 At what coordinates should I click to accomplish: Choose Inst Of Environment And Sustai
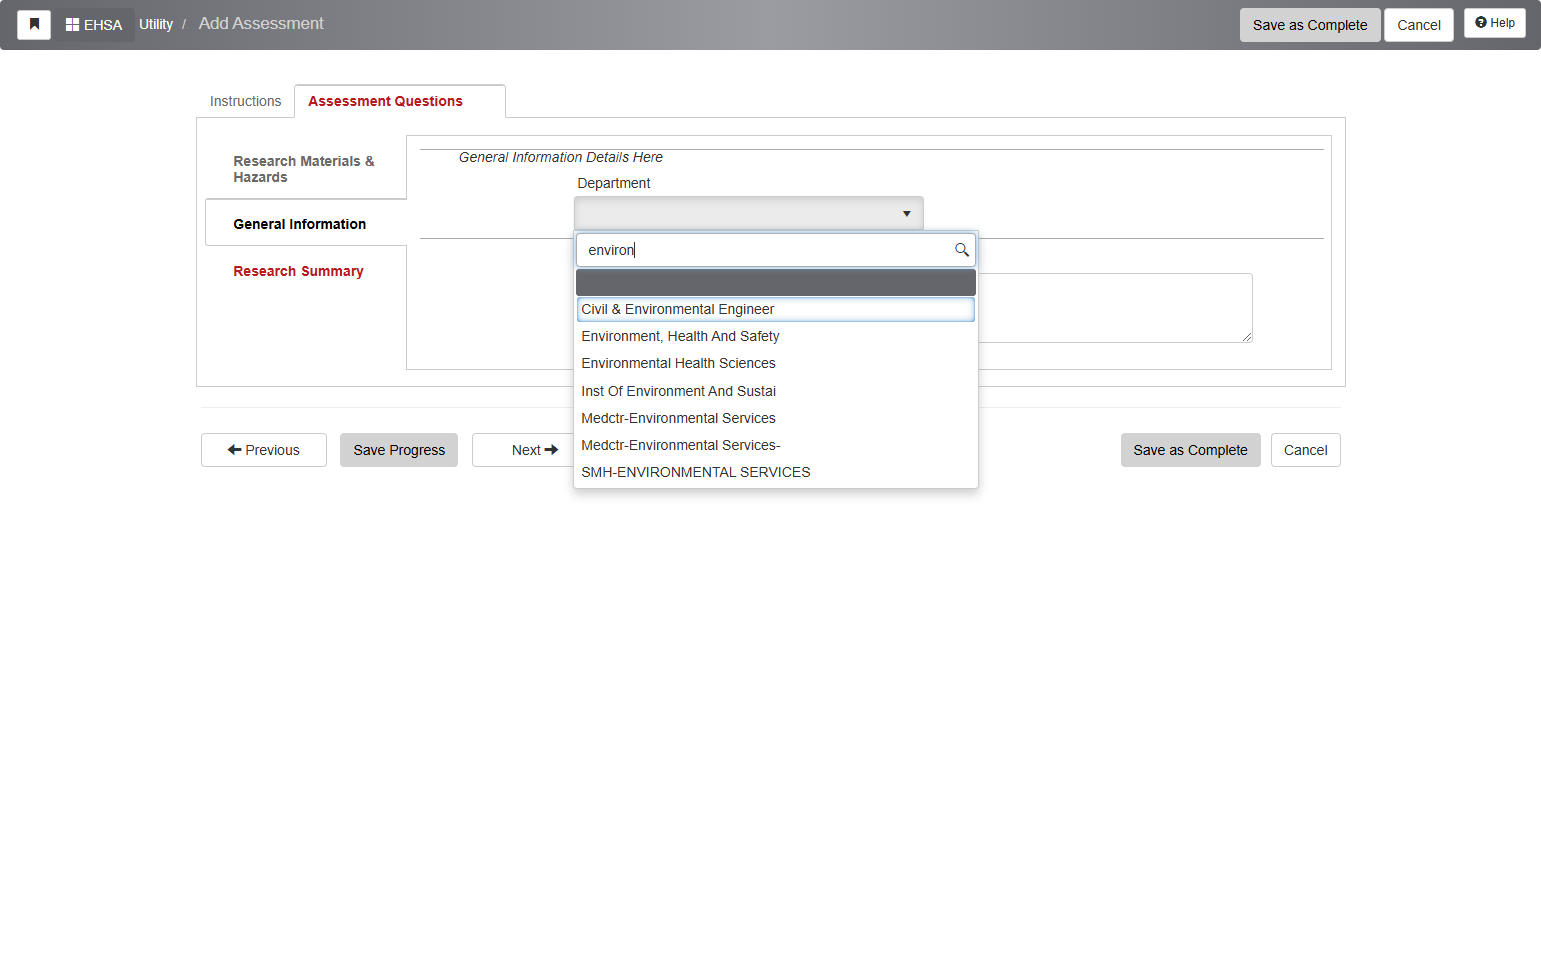pos(775,391)
